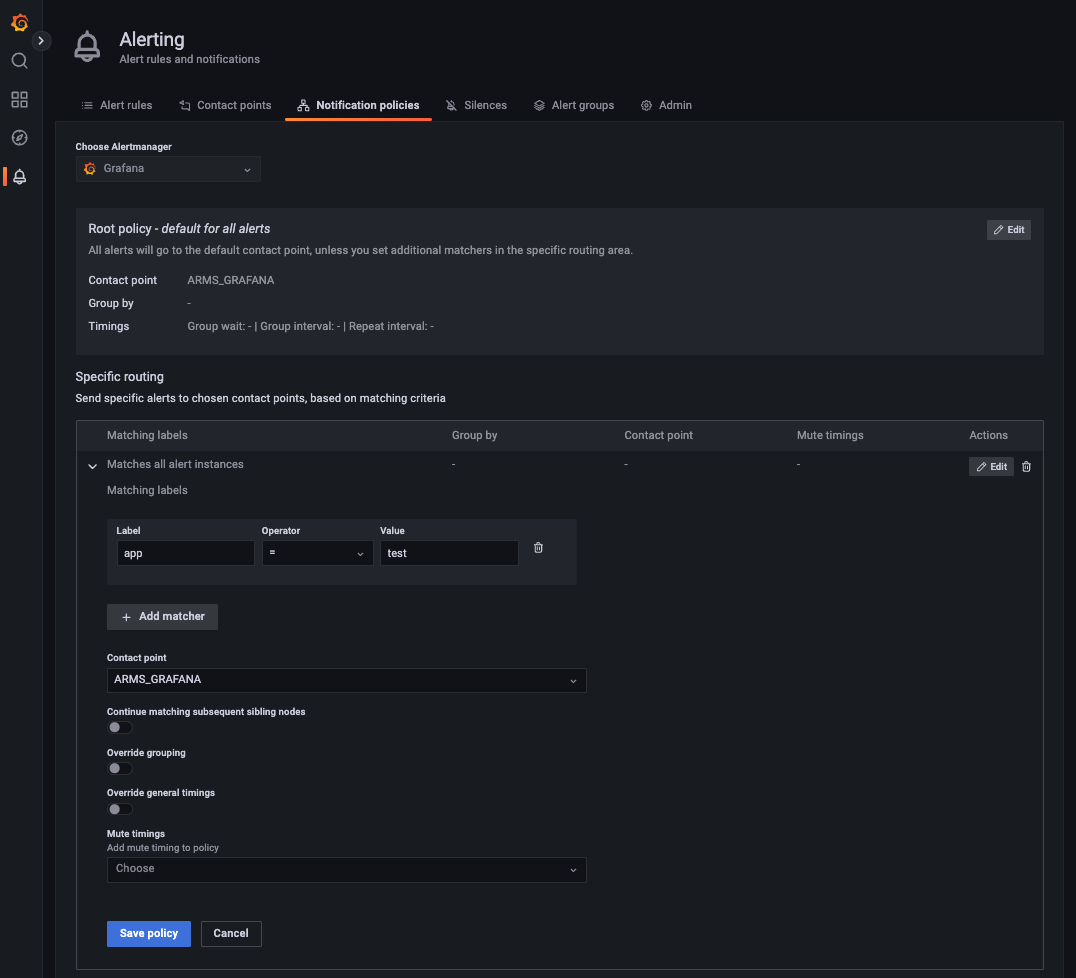Delete the app=test matcher trash icon
Viewport: 1076px width, 978px height.
538,548
